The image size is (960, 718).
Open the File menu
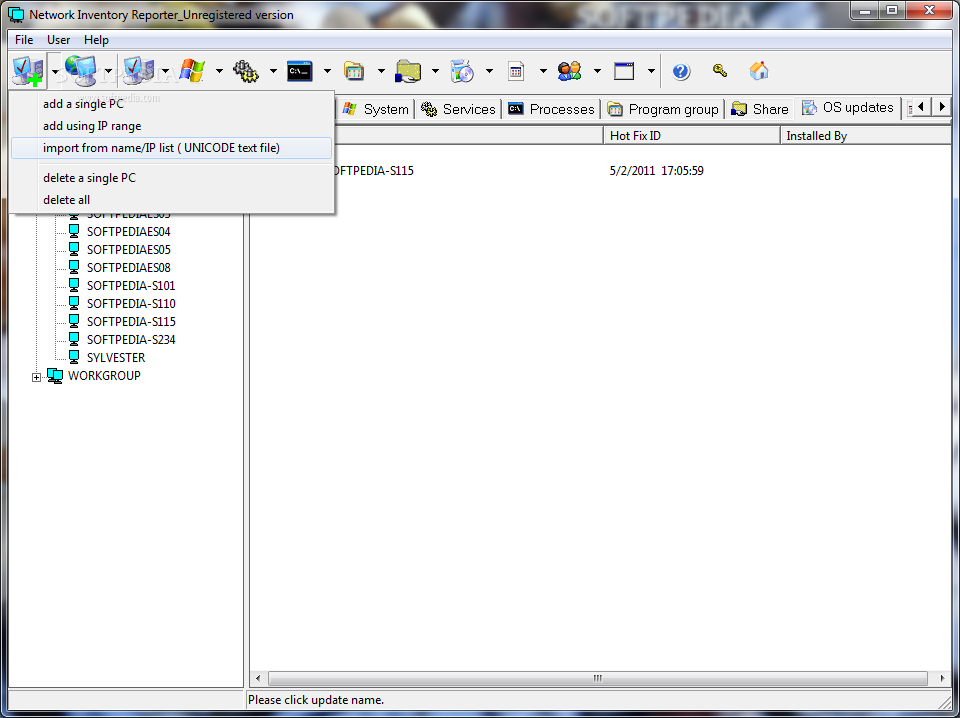click(24, 40)
